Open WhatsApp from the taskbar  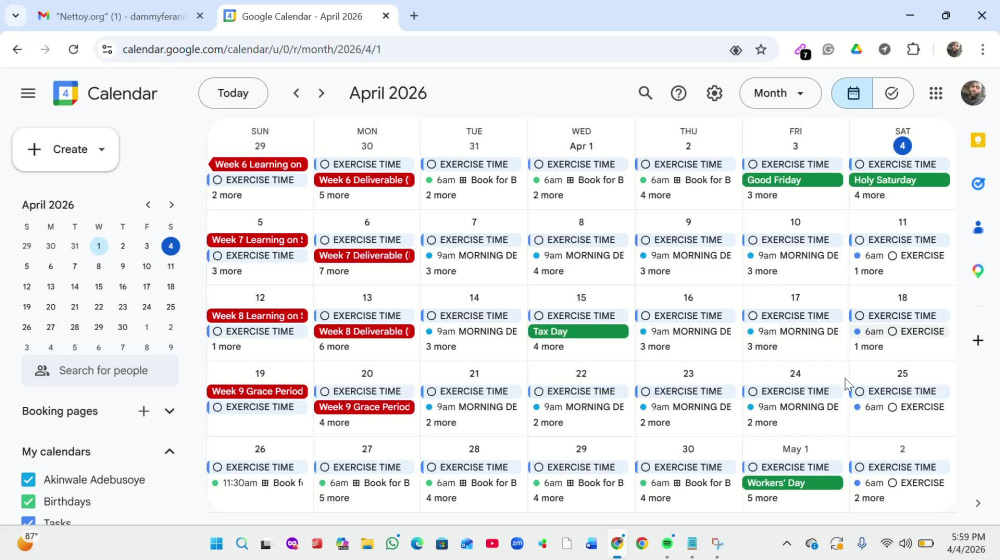(392, 543)
